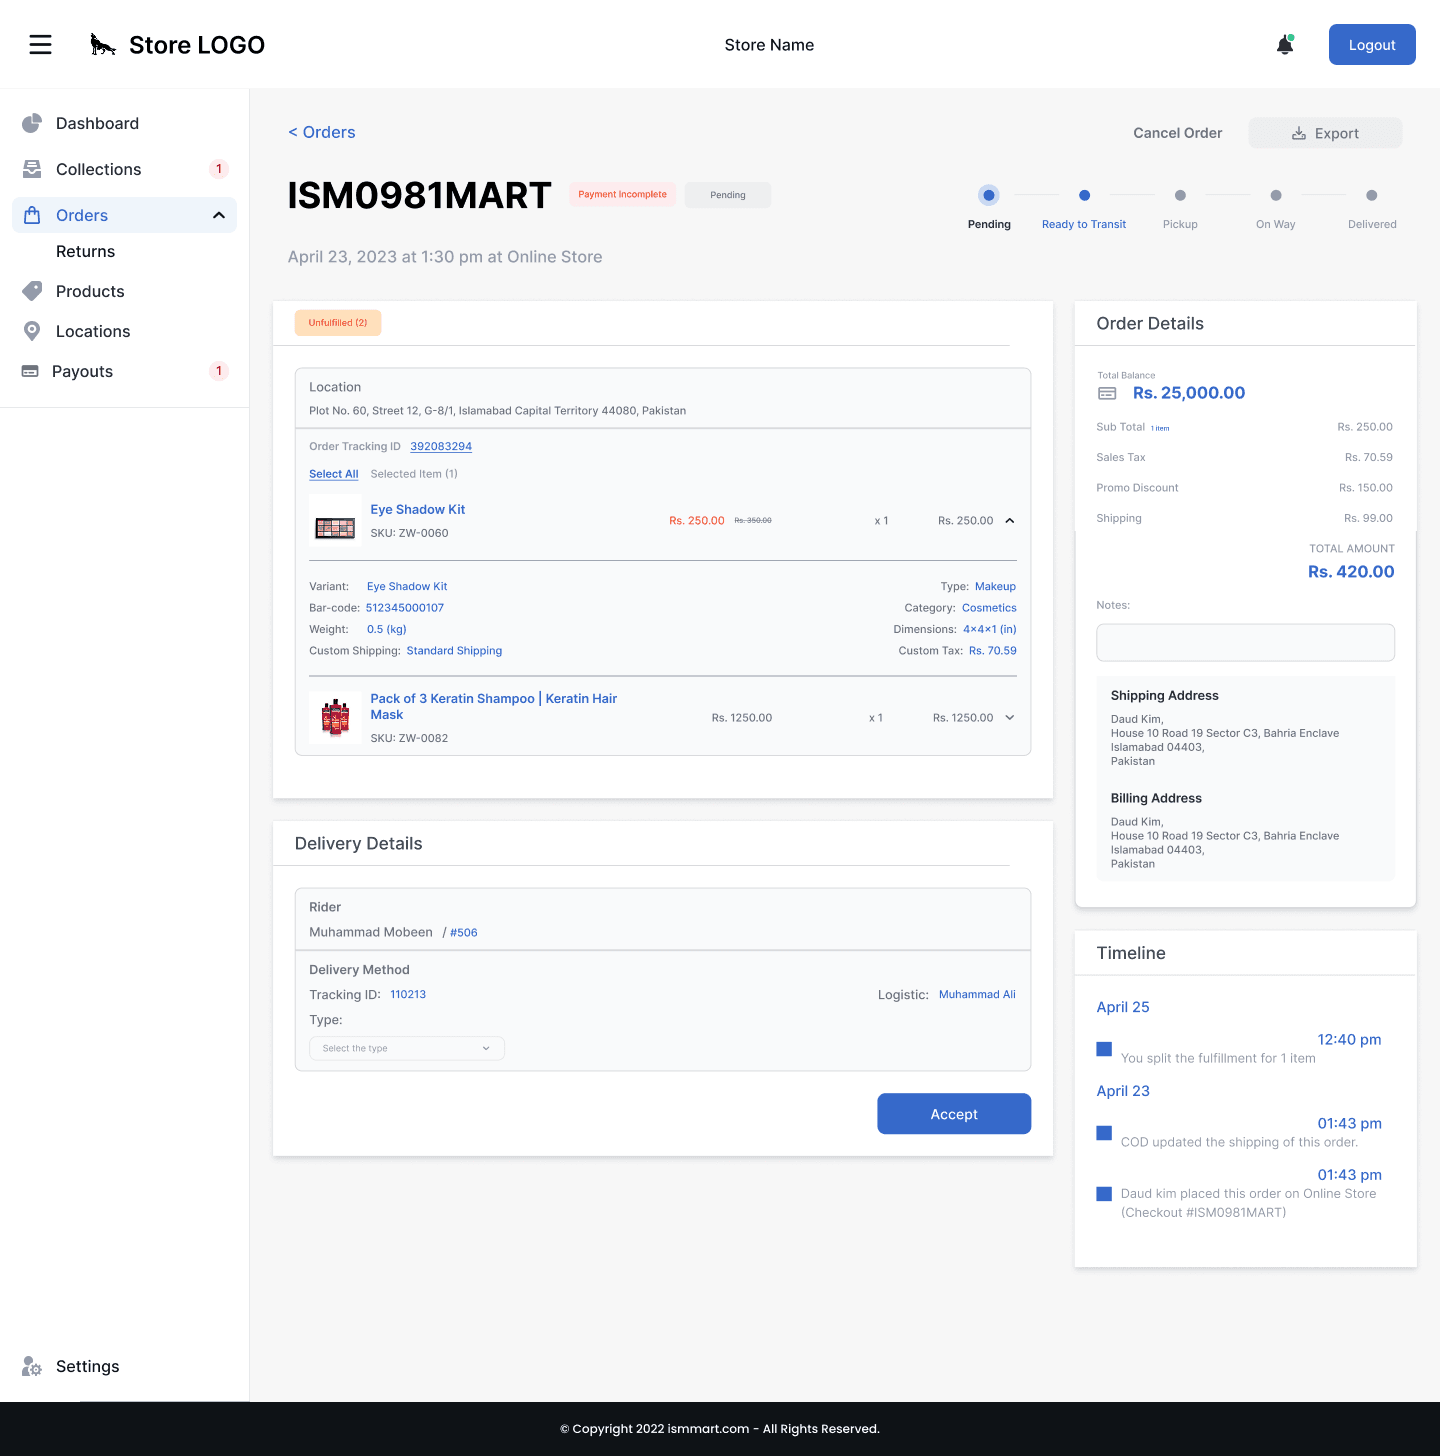Click the Store LOGO dog icon
Viewport: 1440px width, 1456px height.
(103, 45)
